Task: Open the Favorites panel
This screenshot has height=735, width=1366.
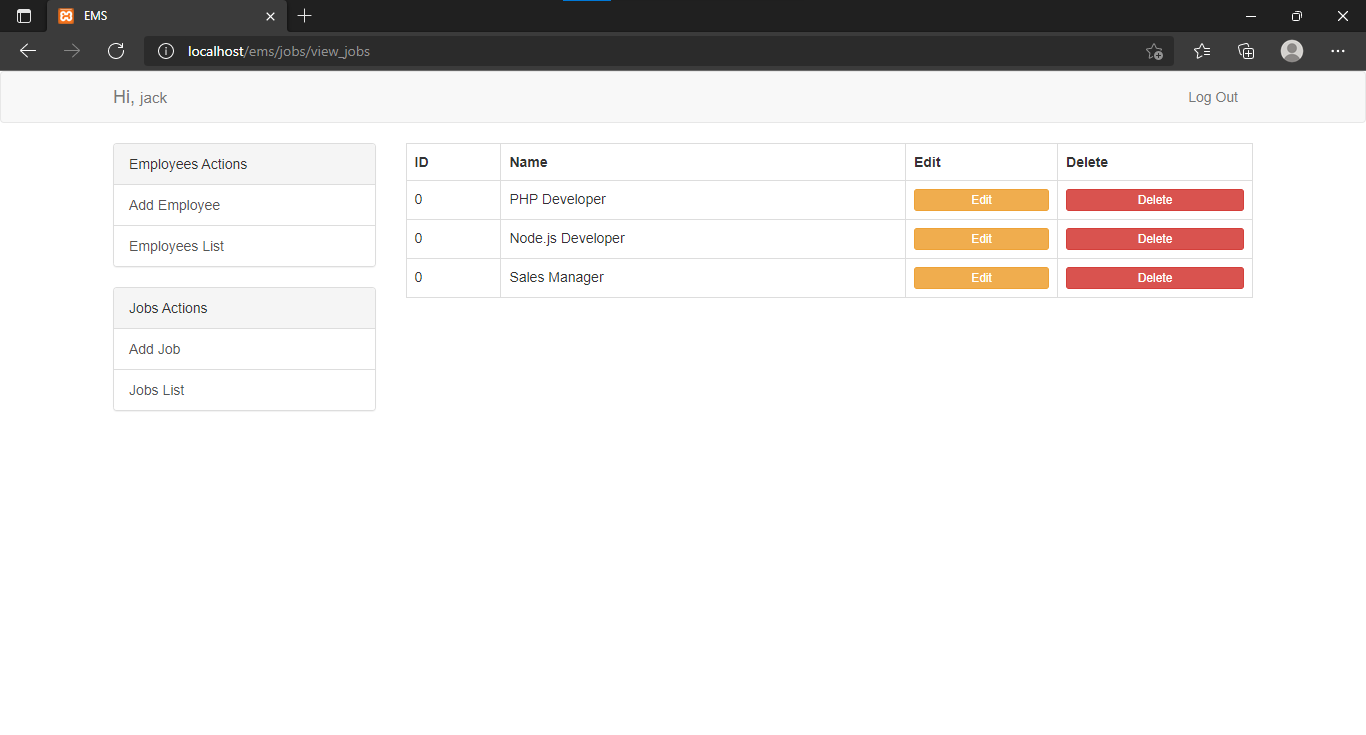Action: click(x=1201, y=51)
